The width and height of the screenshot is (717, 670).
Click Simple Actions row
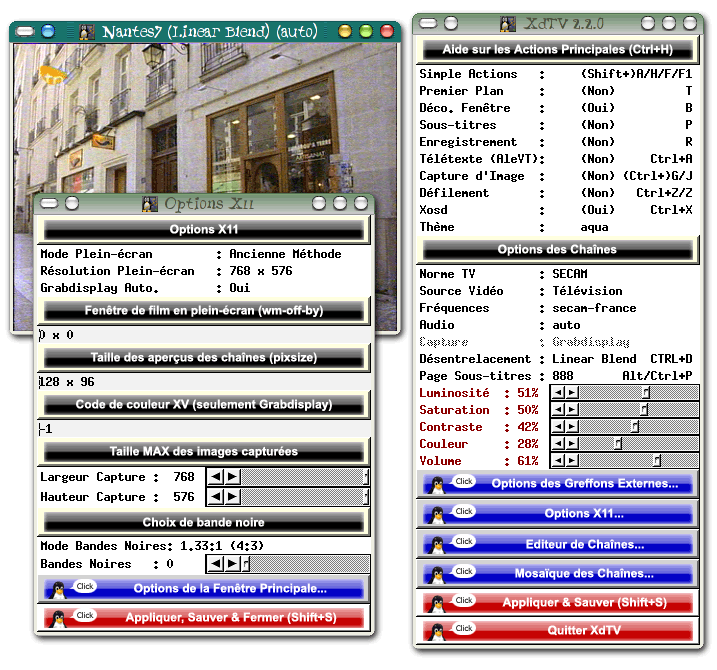tap(556, 74)
